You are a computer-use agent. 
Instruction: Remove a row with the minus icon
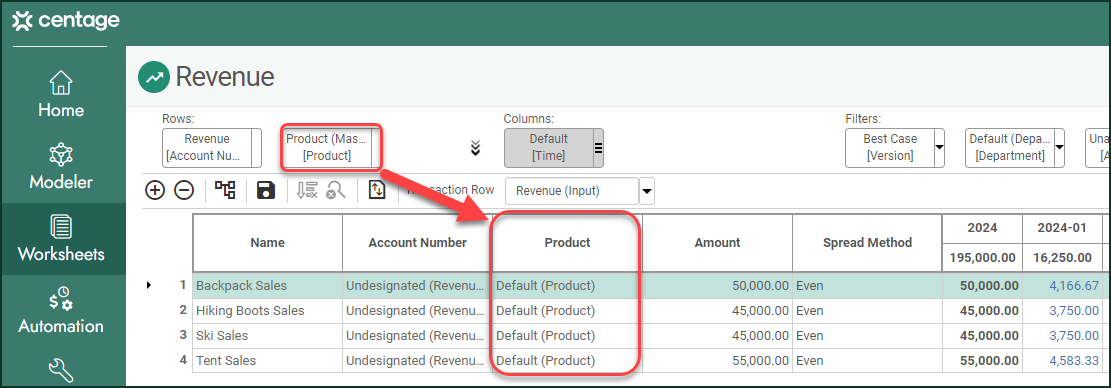(x=184, y=190)
